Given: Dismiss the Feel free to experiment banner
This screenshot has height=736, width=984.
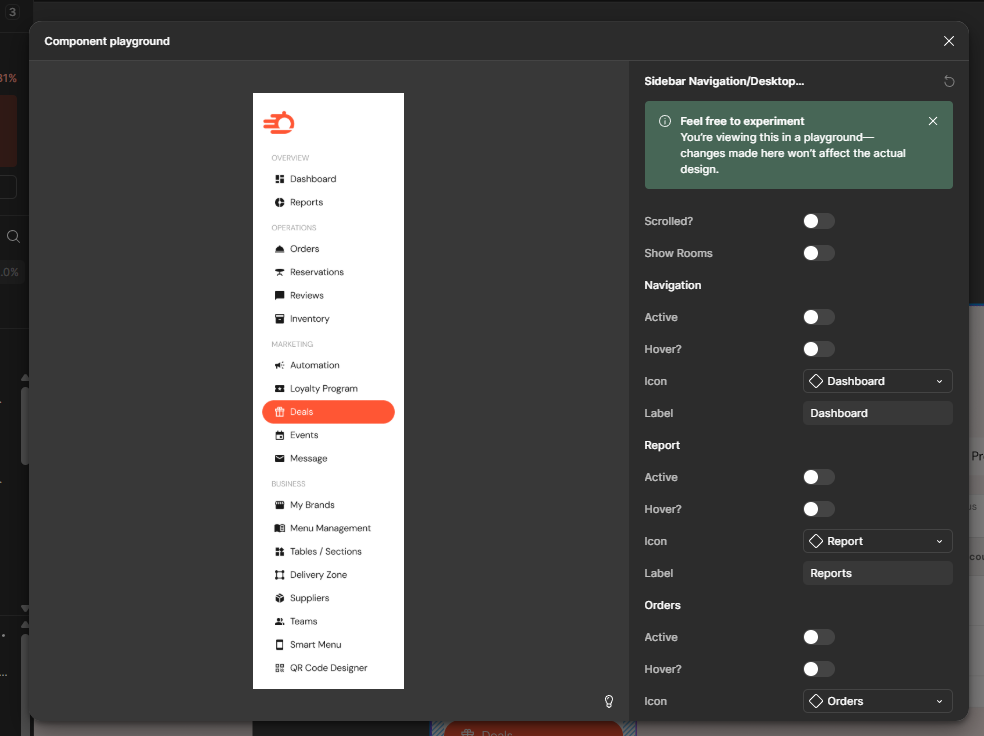Looking at the screenshot, I should click(933, 121).
